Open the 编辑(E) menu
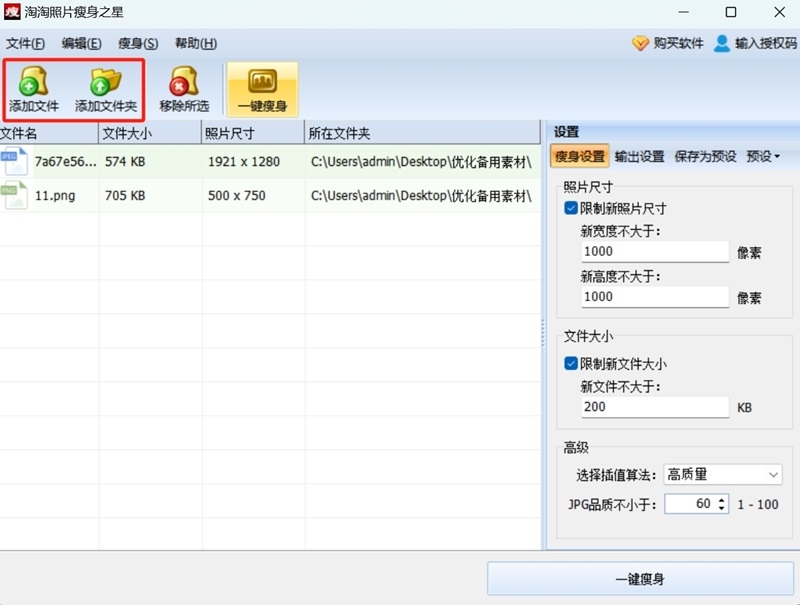 (x=81, y=43)
